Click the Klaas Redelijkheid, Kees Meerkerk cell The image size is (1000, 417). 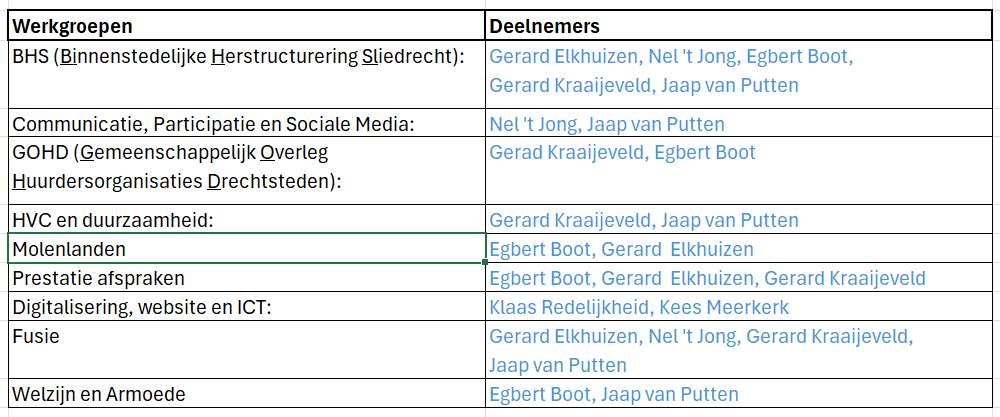[740, 307]
